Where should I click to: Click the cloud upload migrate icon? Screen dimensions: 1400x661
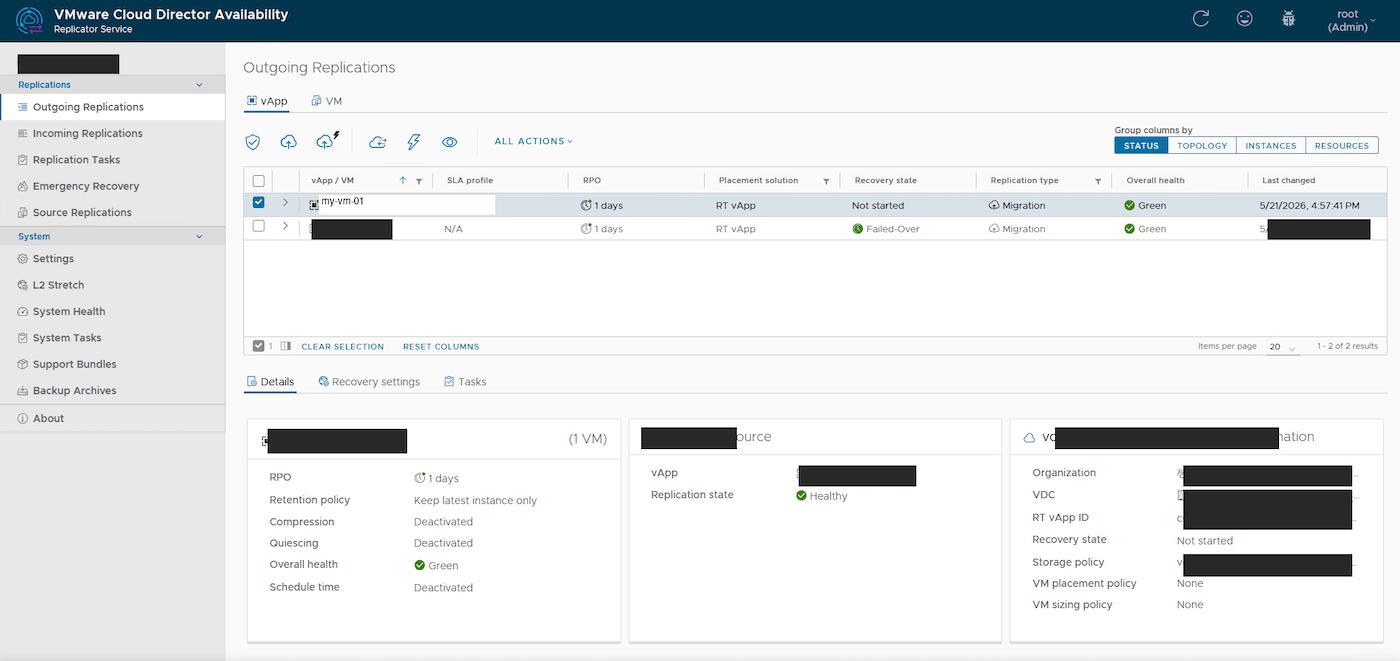[288, 142]
